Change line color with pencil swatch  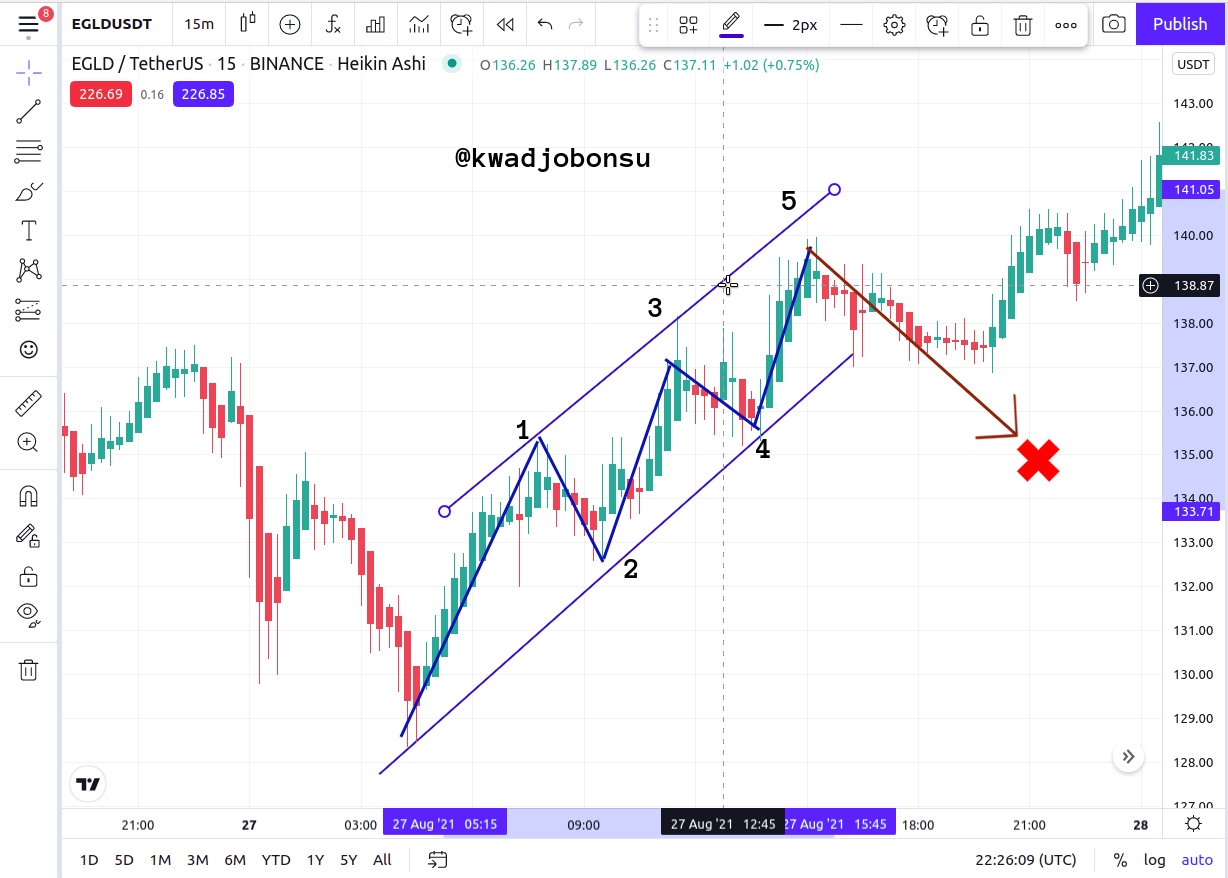click(731, 25)
